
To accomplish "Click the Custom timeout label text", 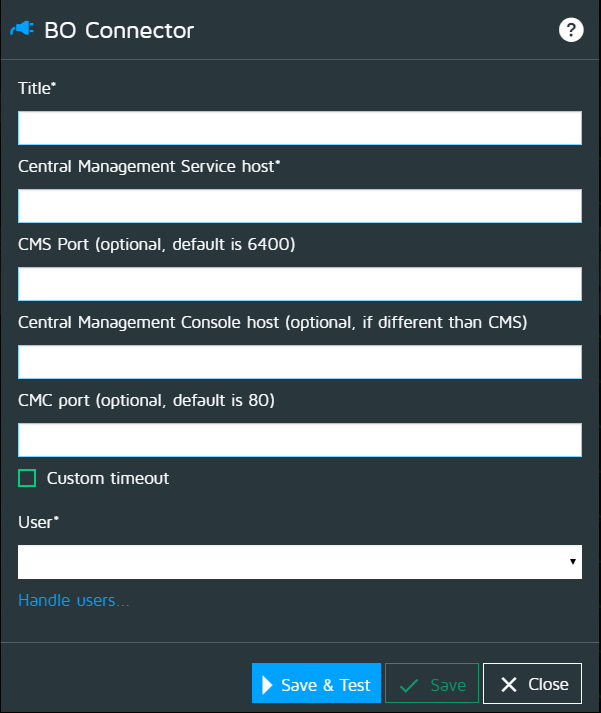I will [x=108, y=478].
